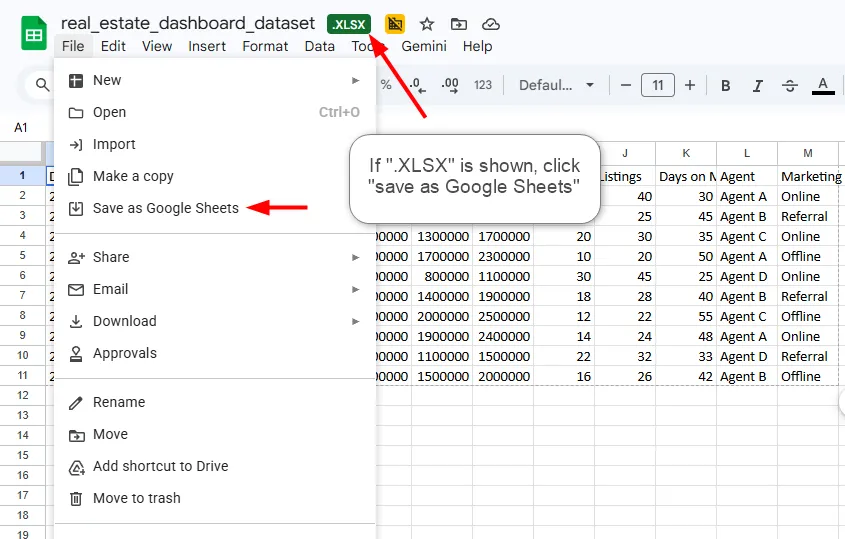Screen dimensions: 845x539
Task: Check cloud document status icon
Action: pyautogui.click(x=490, y=24)
